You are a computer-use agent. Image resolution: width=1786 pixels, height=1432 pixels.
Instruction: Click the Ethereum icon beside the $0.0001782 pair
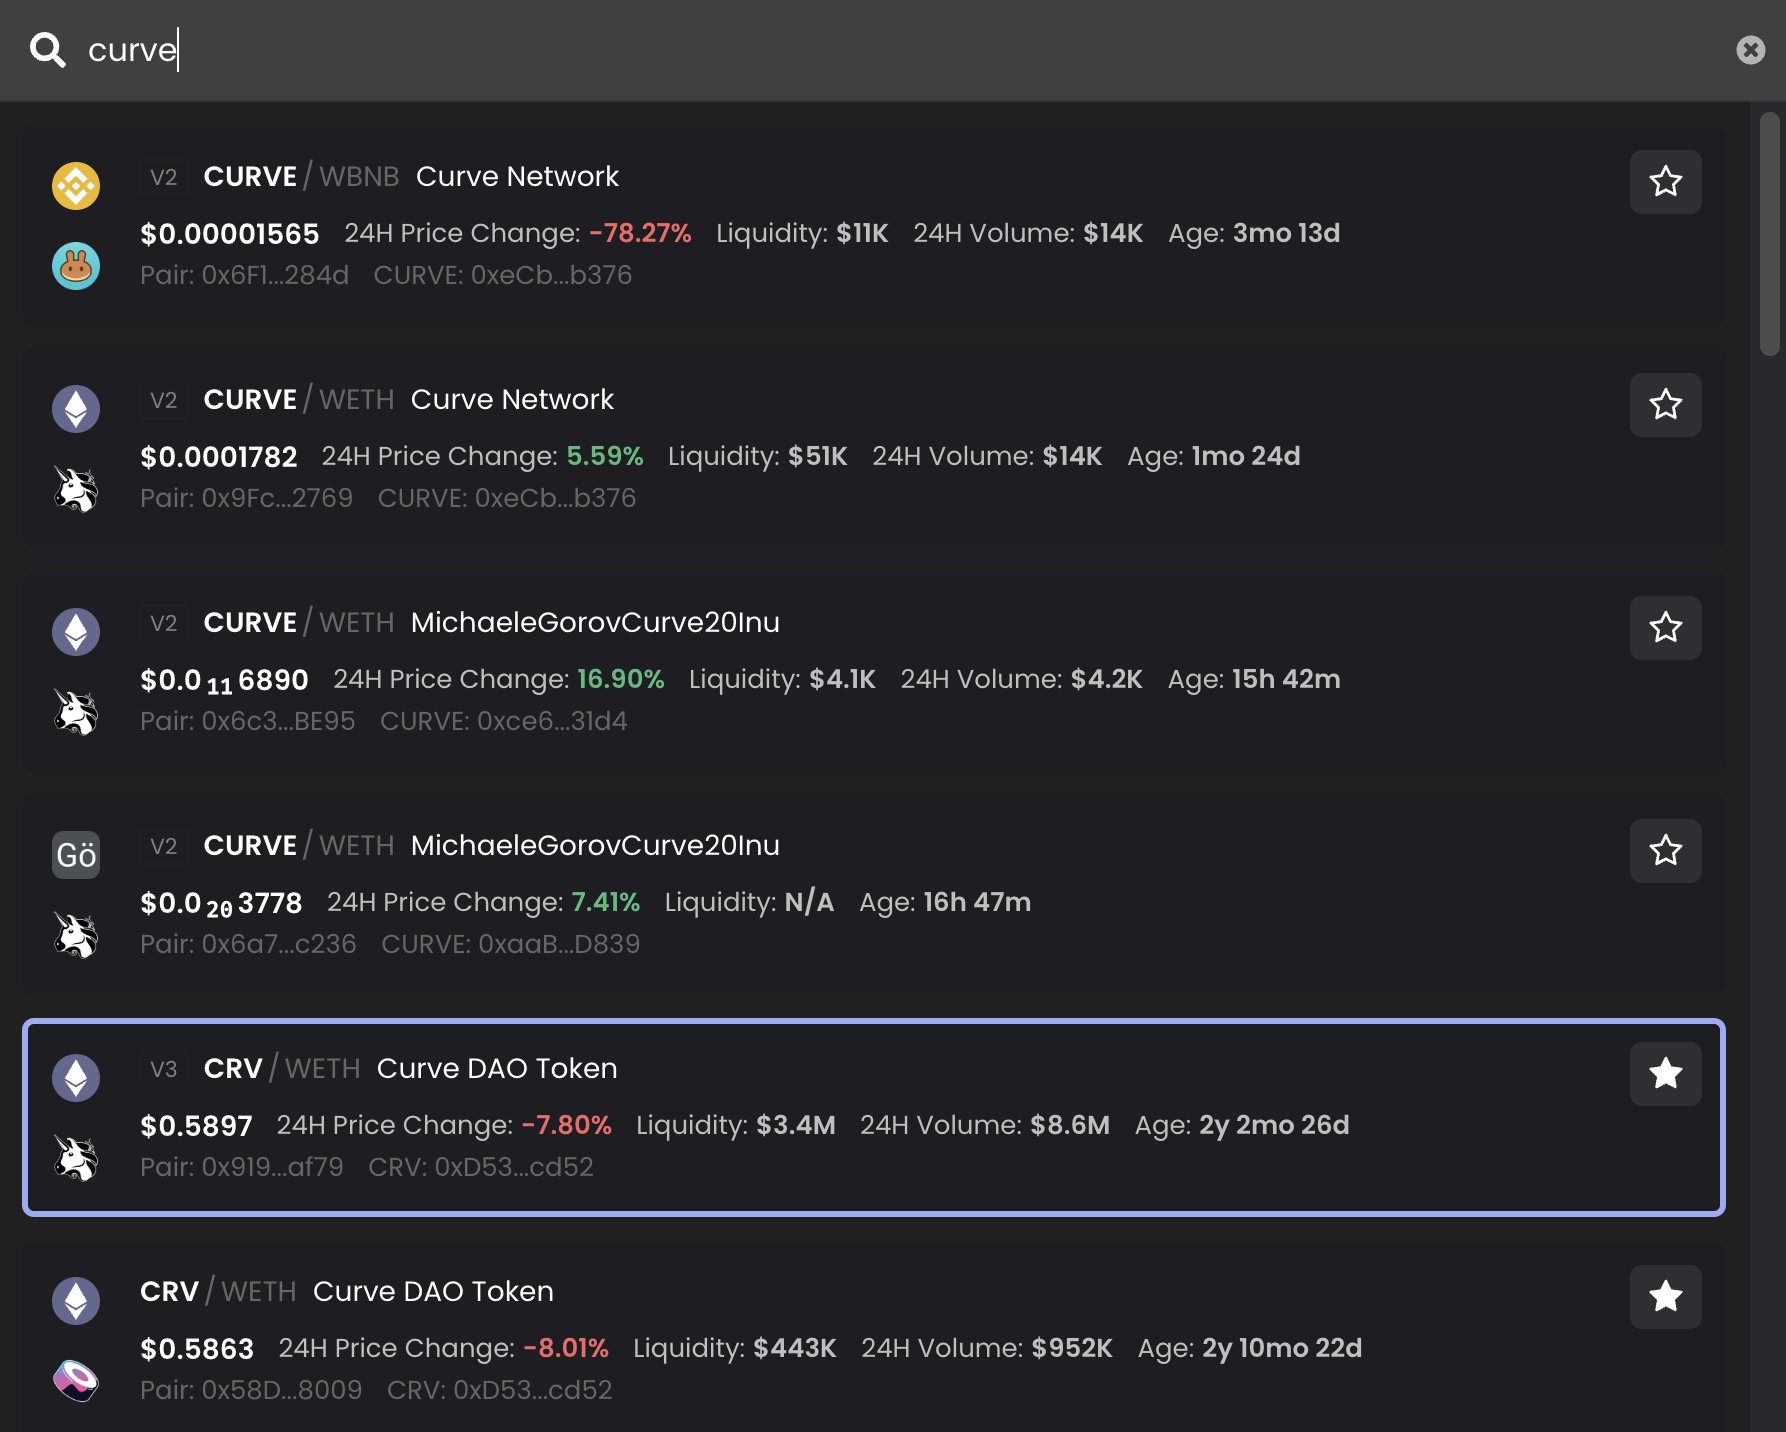click(x=76, y=409)
